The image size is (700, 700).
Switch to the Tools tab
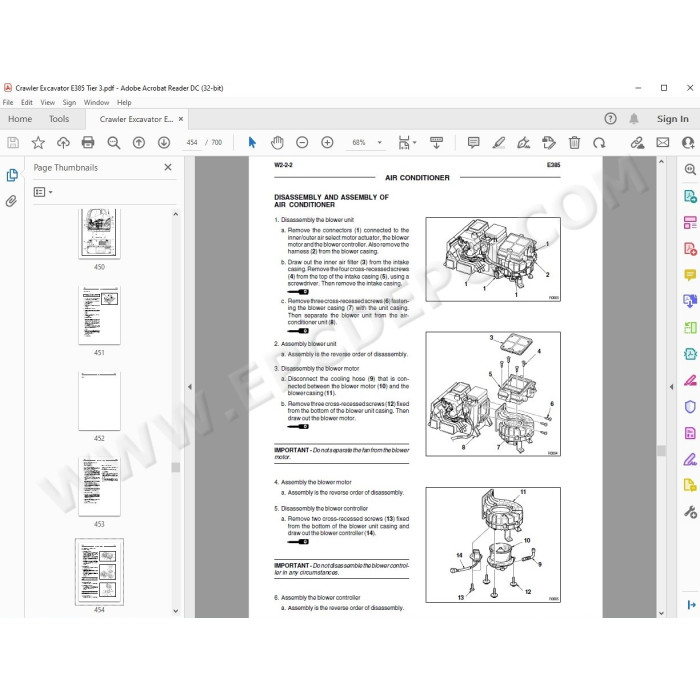click(59, 119)
